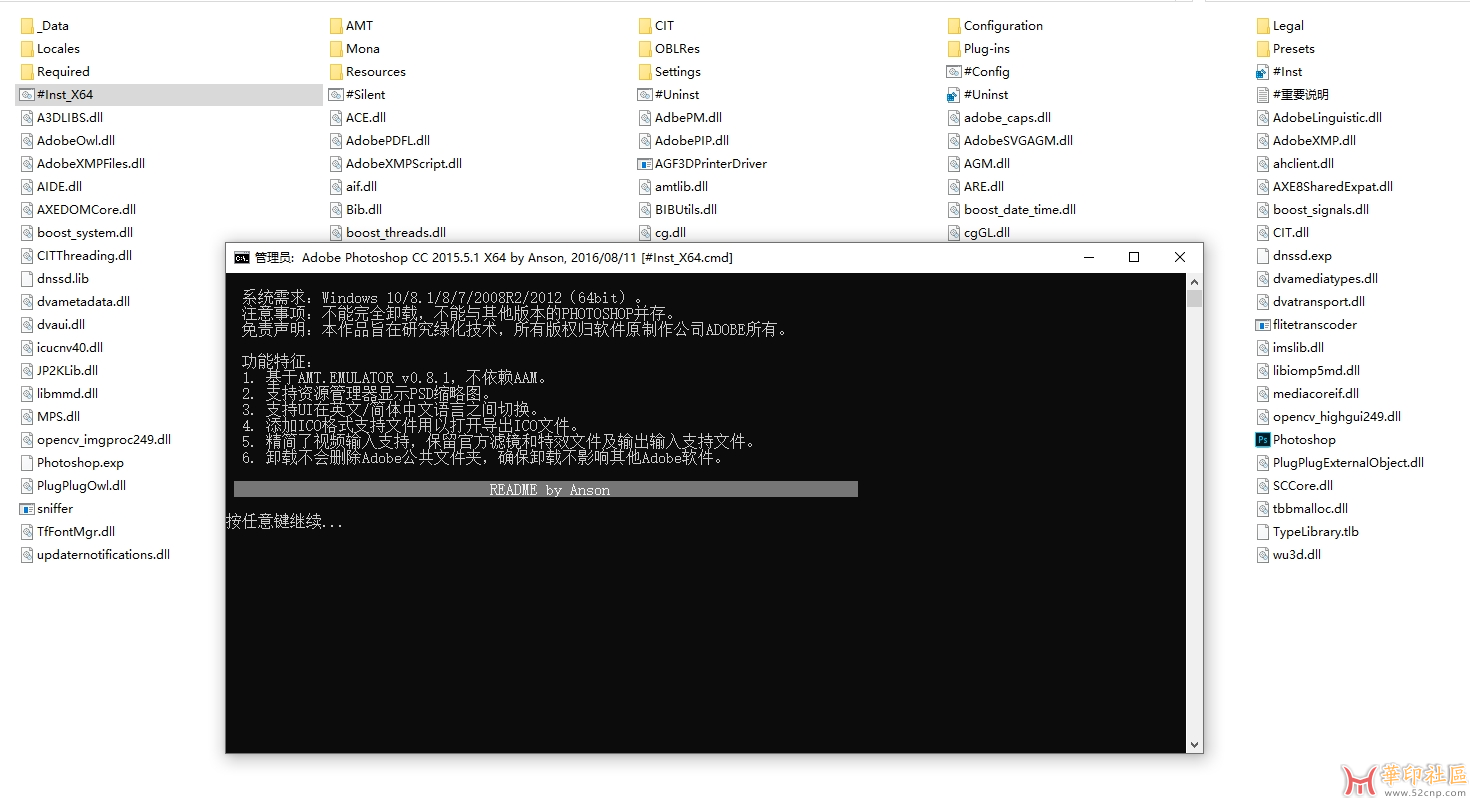Select the #Silent script file icon
The image size is (1470, 800).
[336, 95]
